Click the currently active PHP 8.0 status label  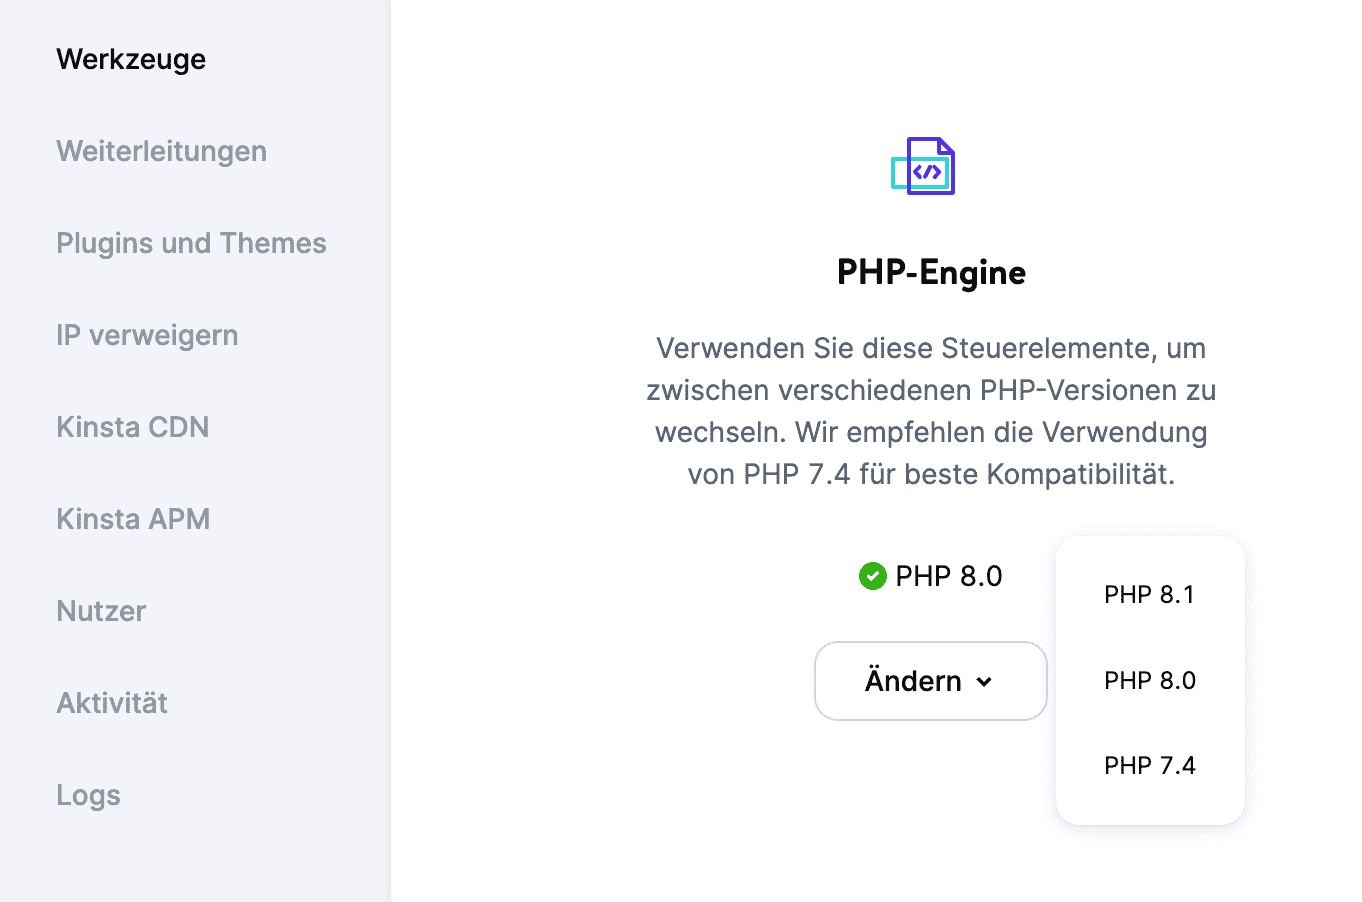point(949,576)
